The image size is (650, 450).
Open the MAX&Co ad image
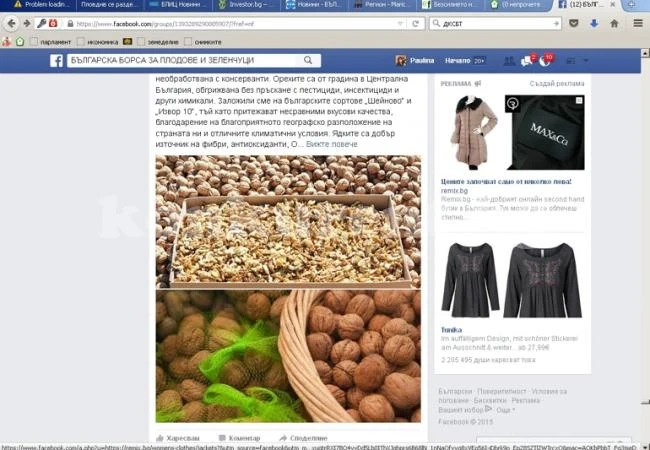pos(545,133)
